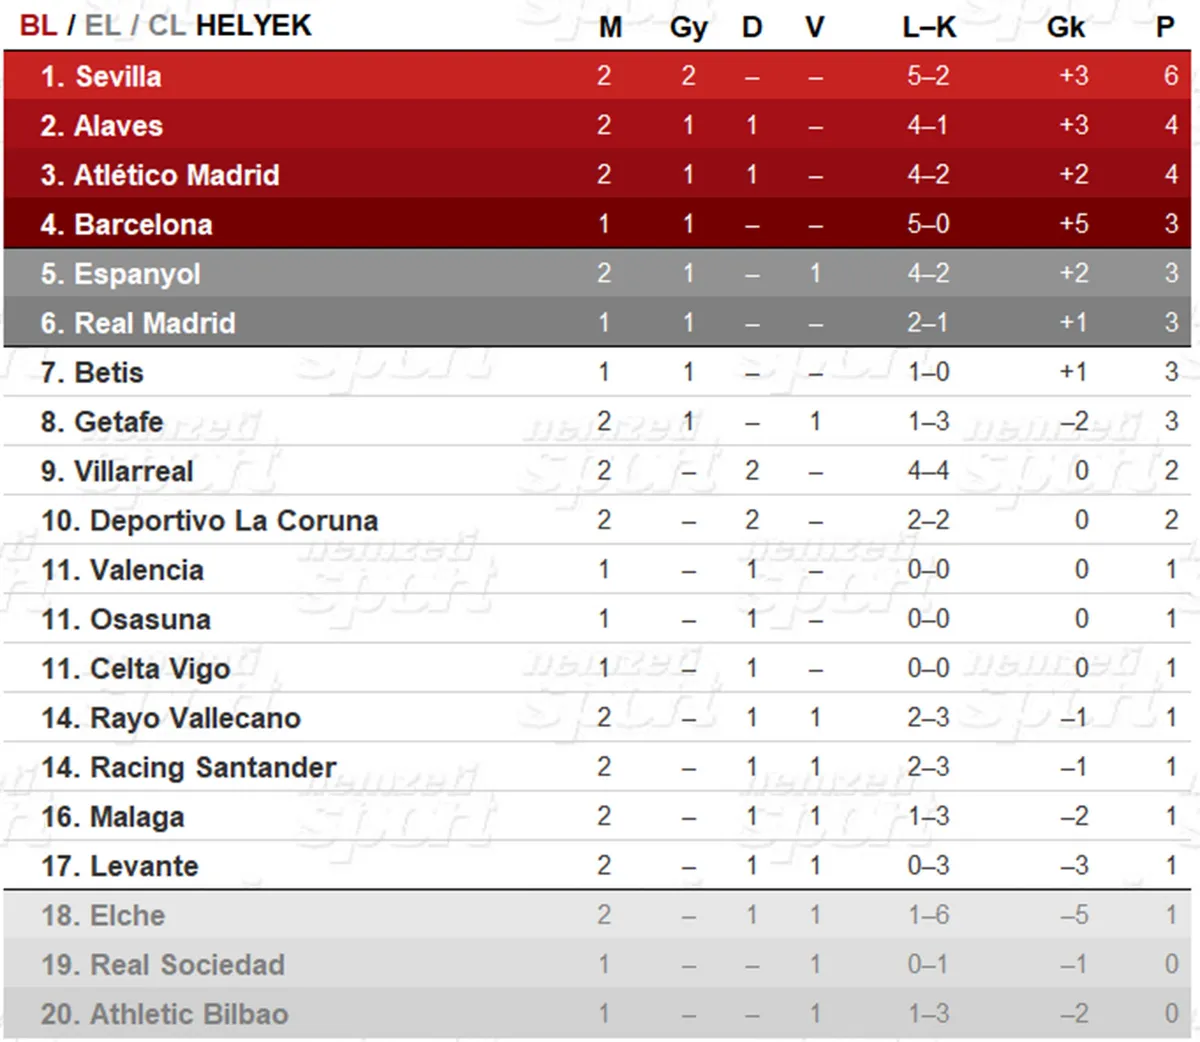
Task: Click the Gy wins column header
Action: pyautogui.click(x=688, y=28)
